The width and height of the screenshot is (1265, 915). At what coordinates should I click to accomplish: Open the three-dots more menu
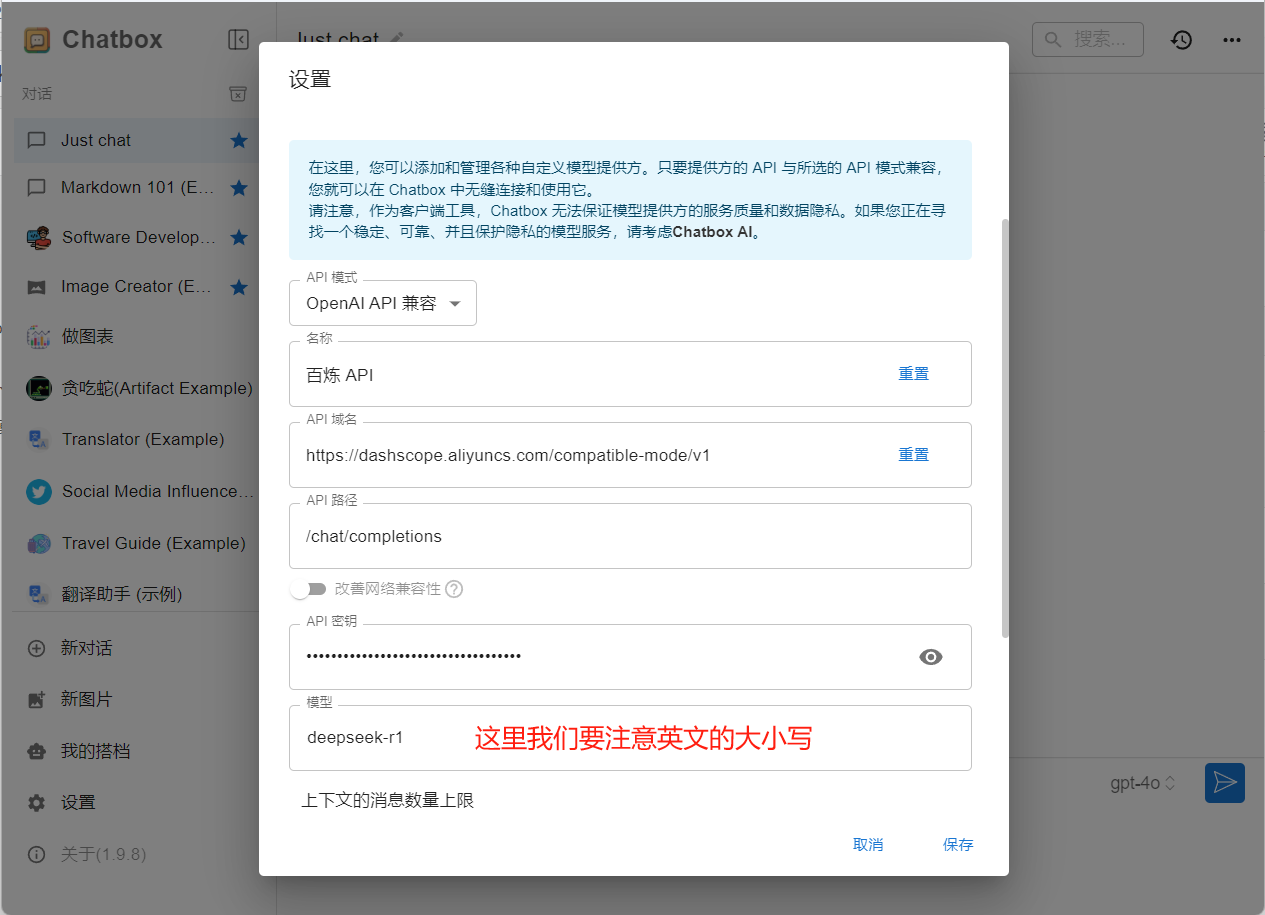pos(1232,40)
